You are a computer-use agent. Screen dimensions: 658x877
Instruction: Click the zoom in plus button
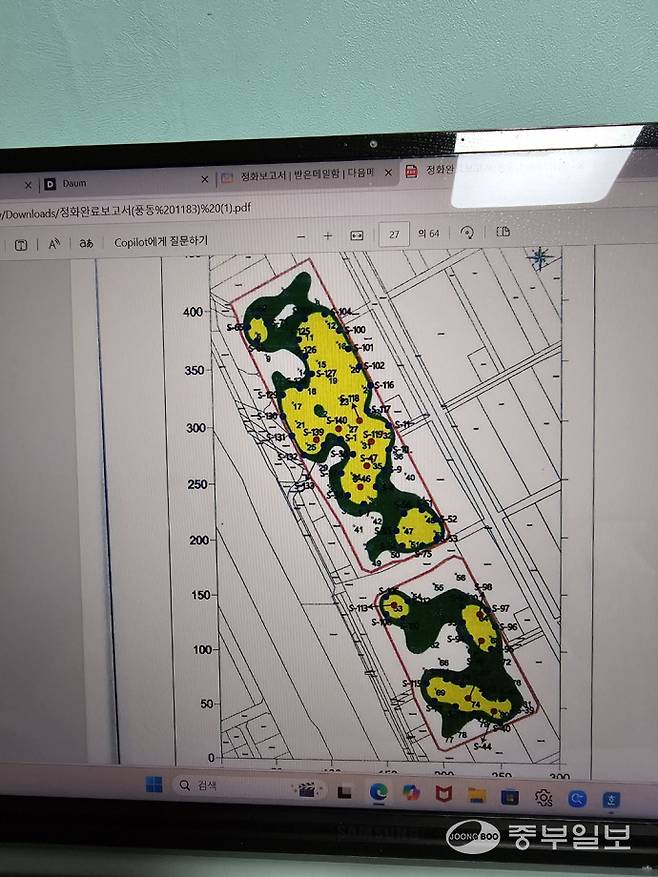(x=327, y=236)
